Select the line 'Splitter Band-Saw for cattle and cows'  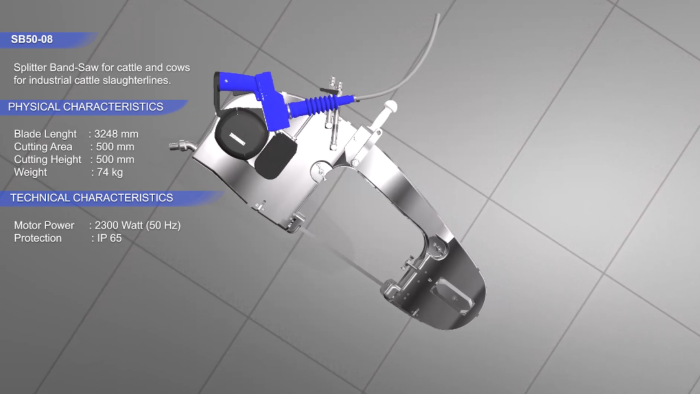click(x=102, y=68)
